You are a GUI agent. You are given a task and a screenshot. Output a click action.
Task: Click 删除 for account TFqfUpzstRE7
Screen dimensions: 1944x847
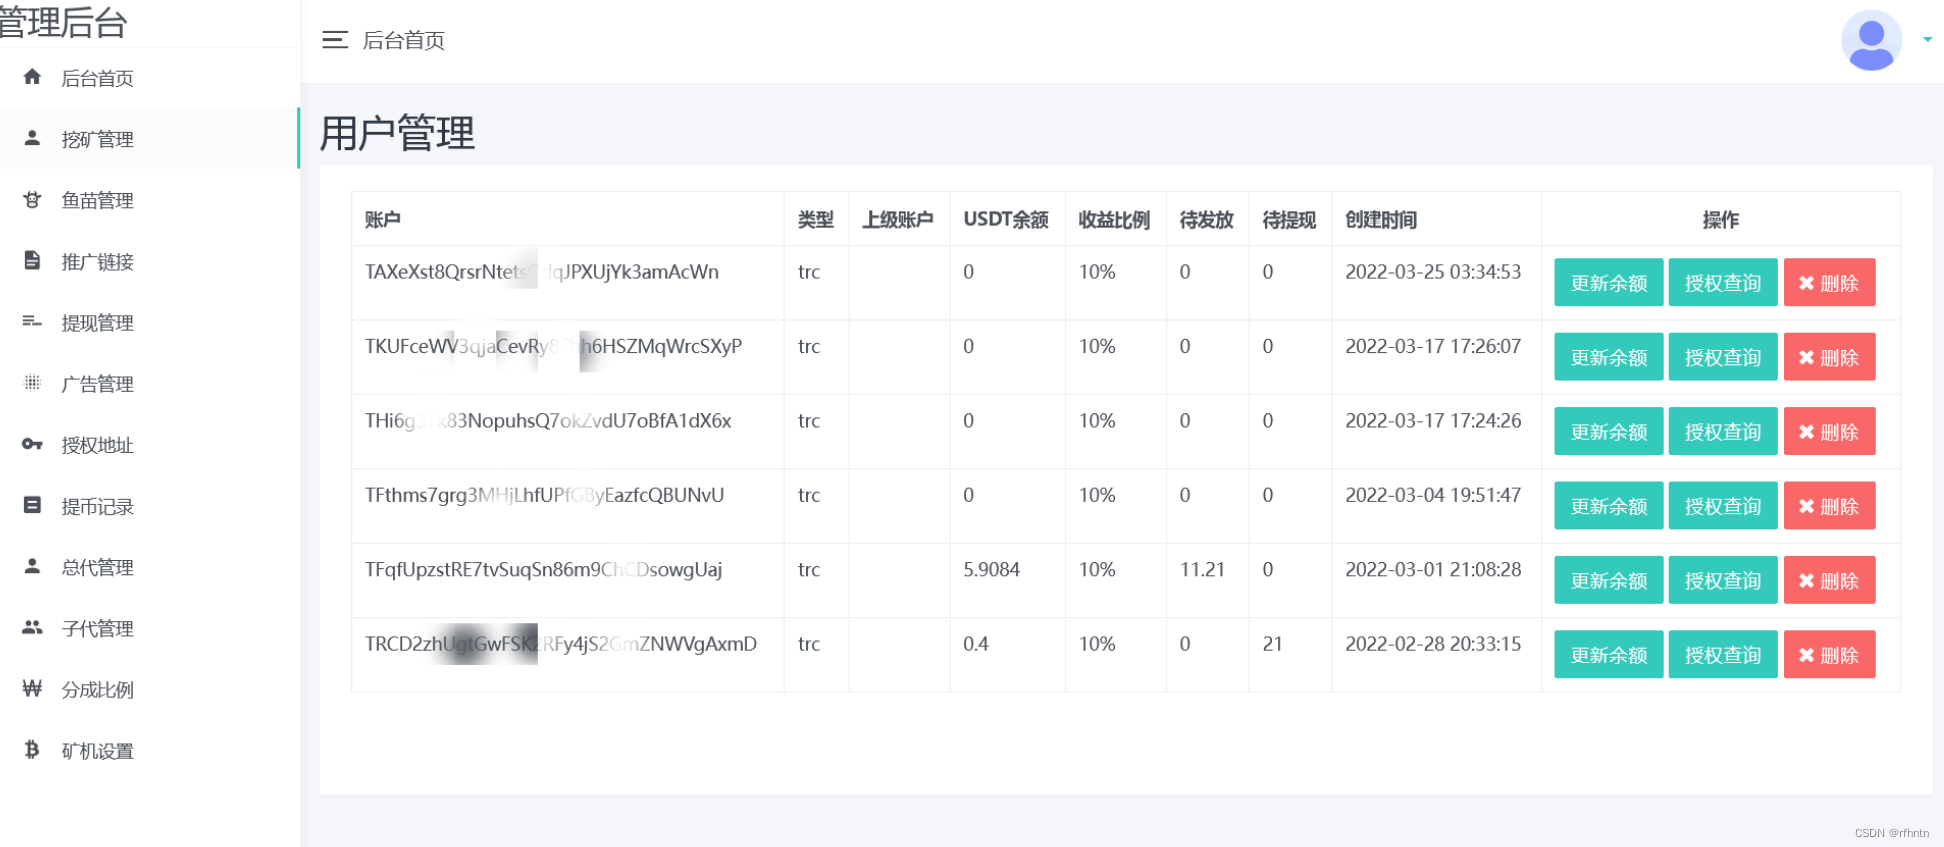pyautogui.click(x=1829, y=581)
